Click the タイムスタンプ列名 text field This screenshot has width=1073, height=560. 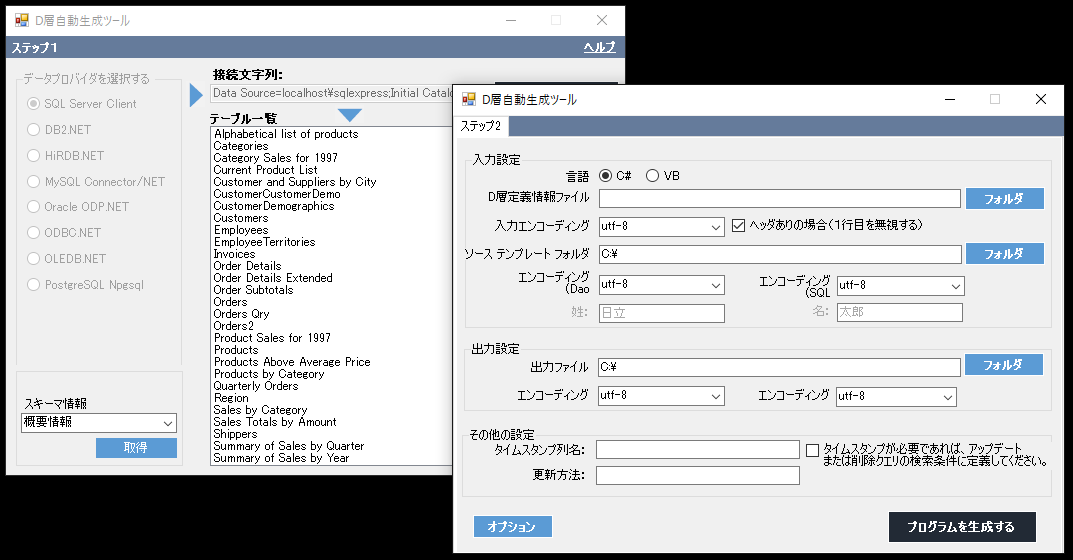pos(697,450)
